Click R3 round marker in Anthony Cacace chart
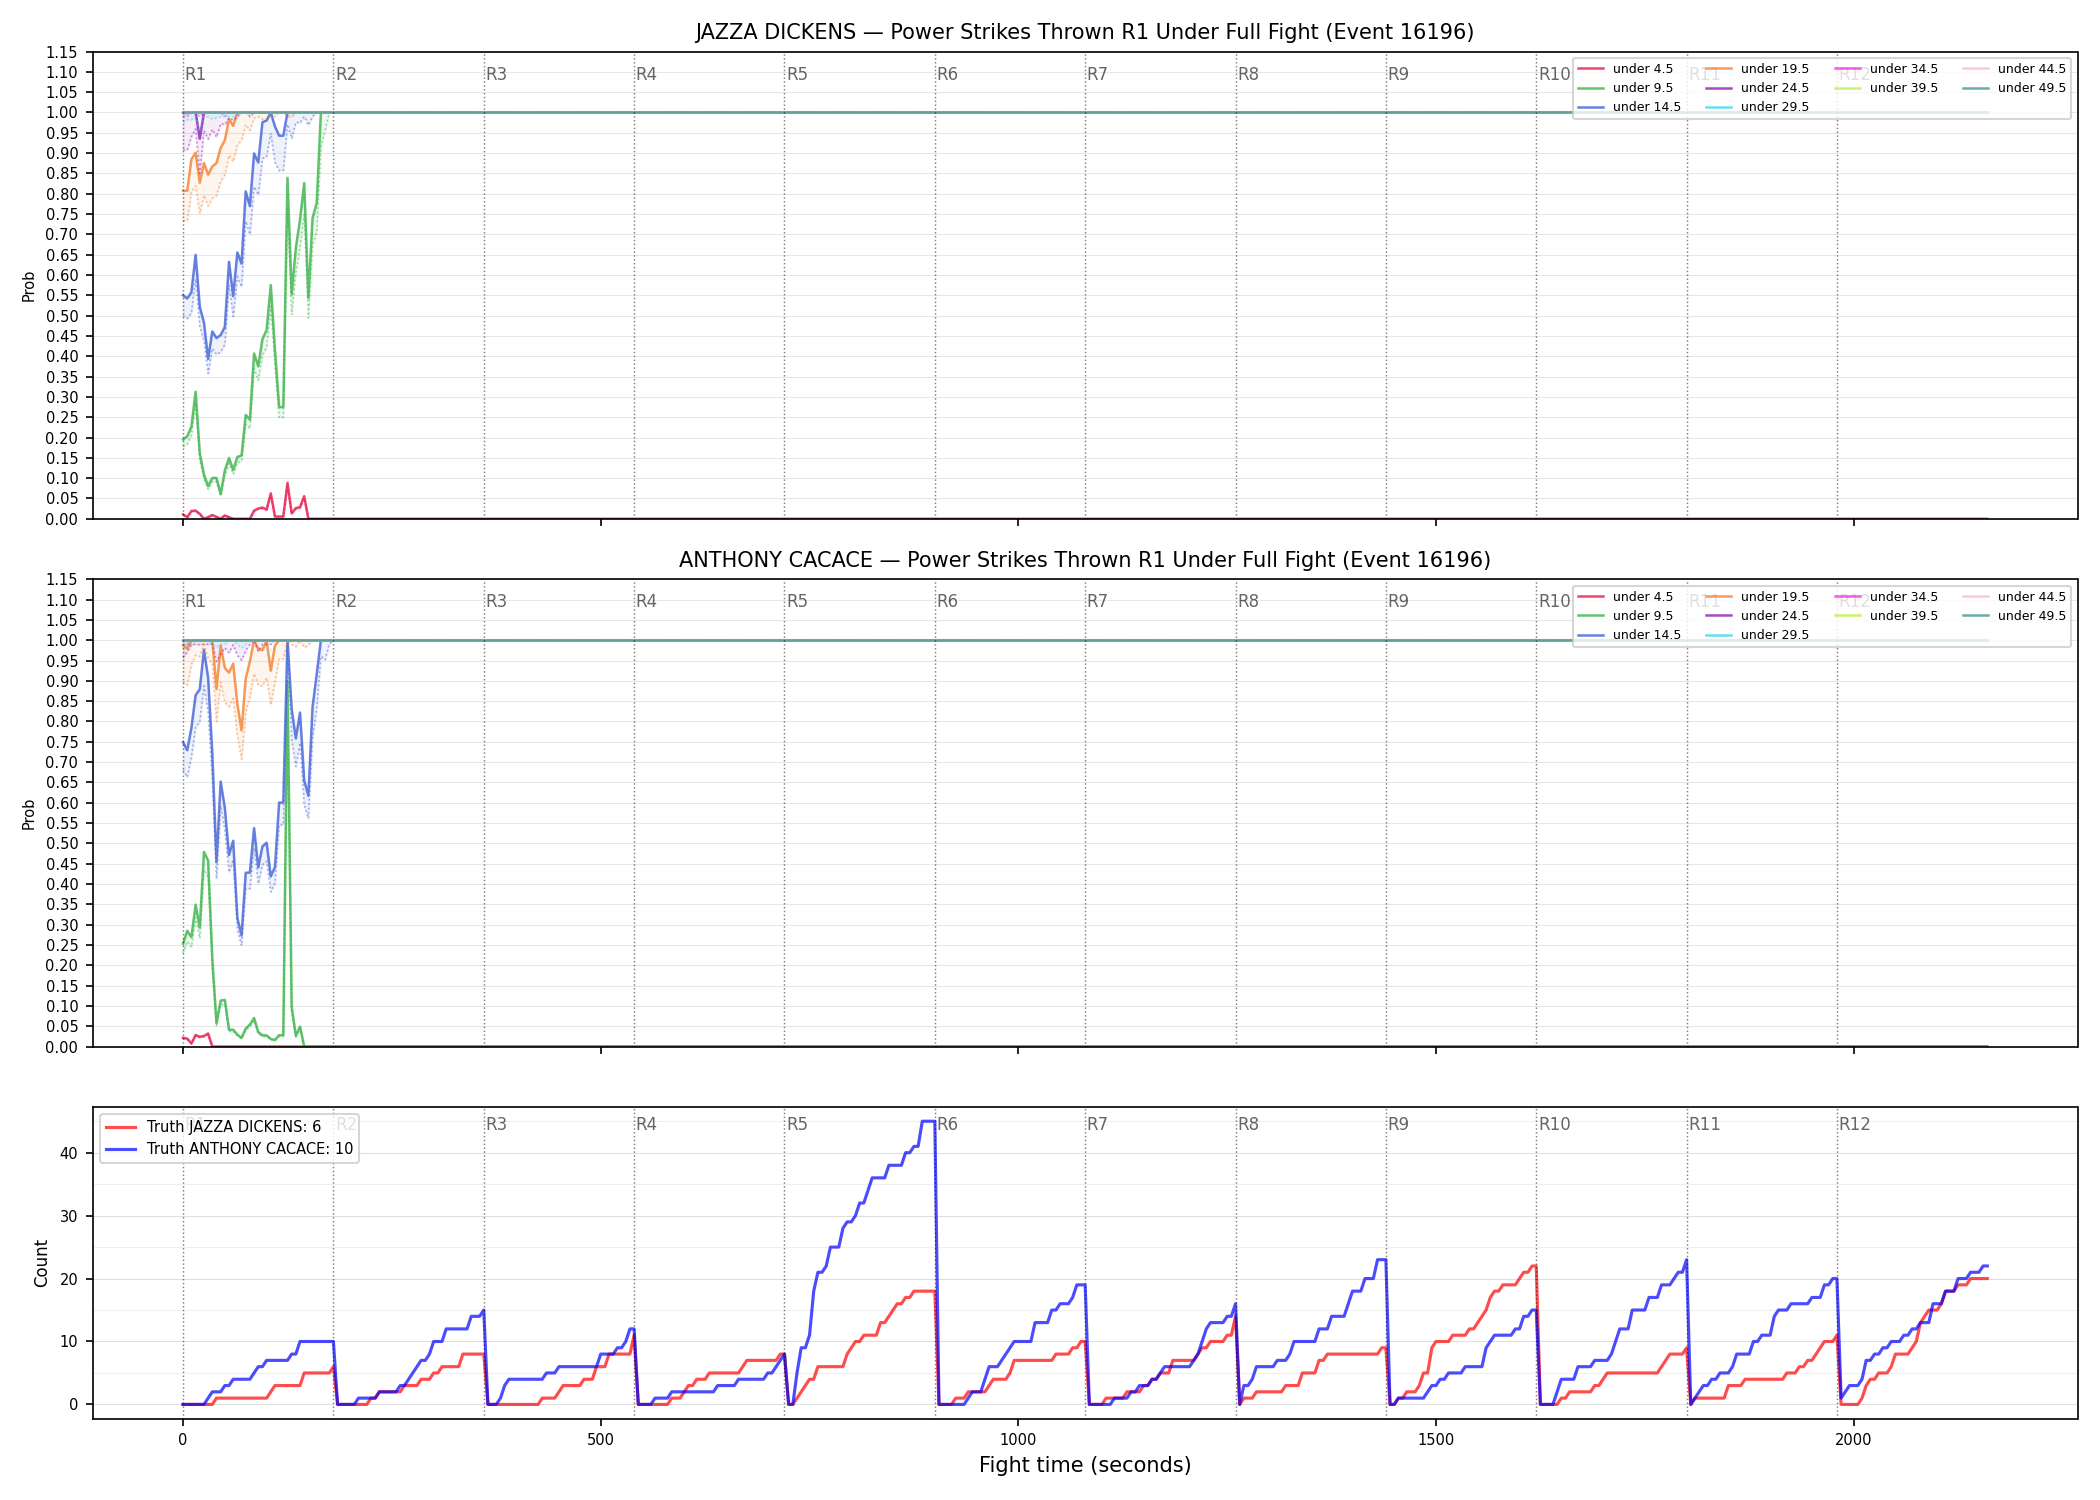 (496, 601)
